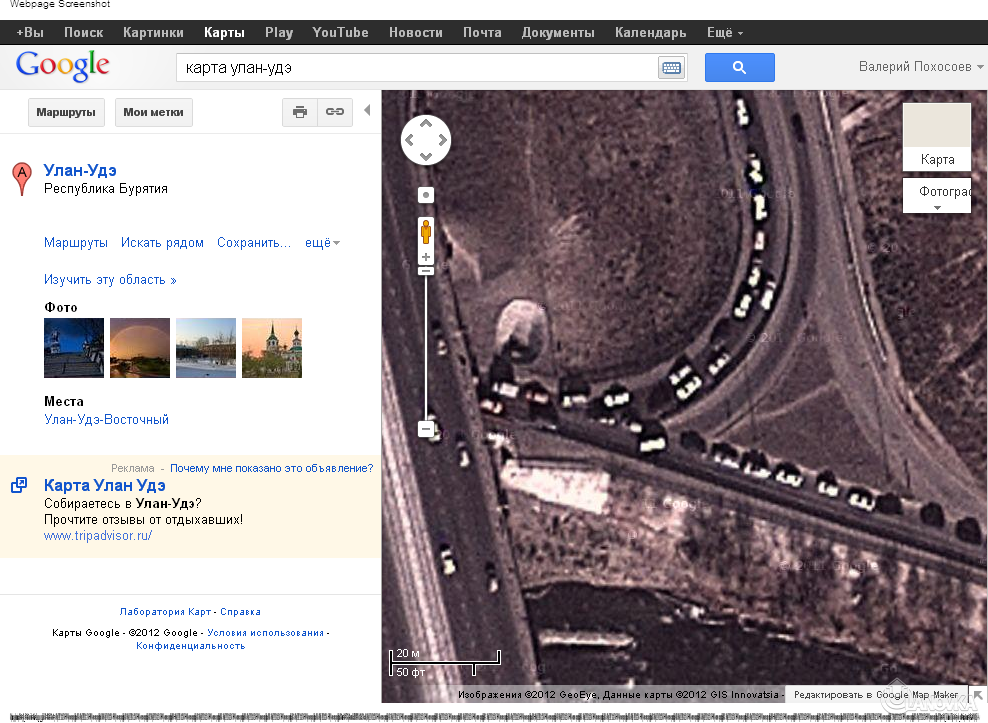Open the print map icon
This screenshot has width=988, height=723.
pyautogui.click(x=299, y=112)
